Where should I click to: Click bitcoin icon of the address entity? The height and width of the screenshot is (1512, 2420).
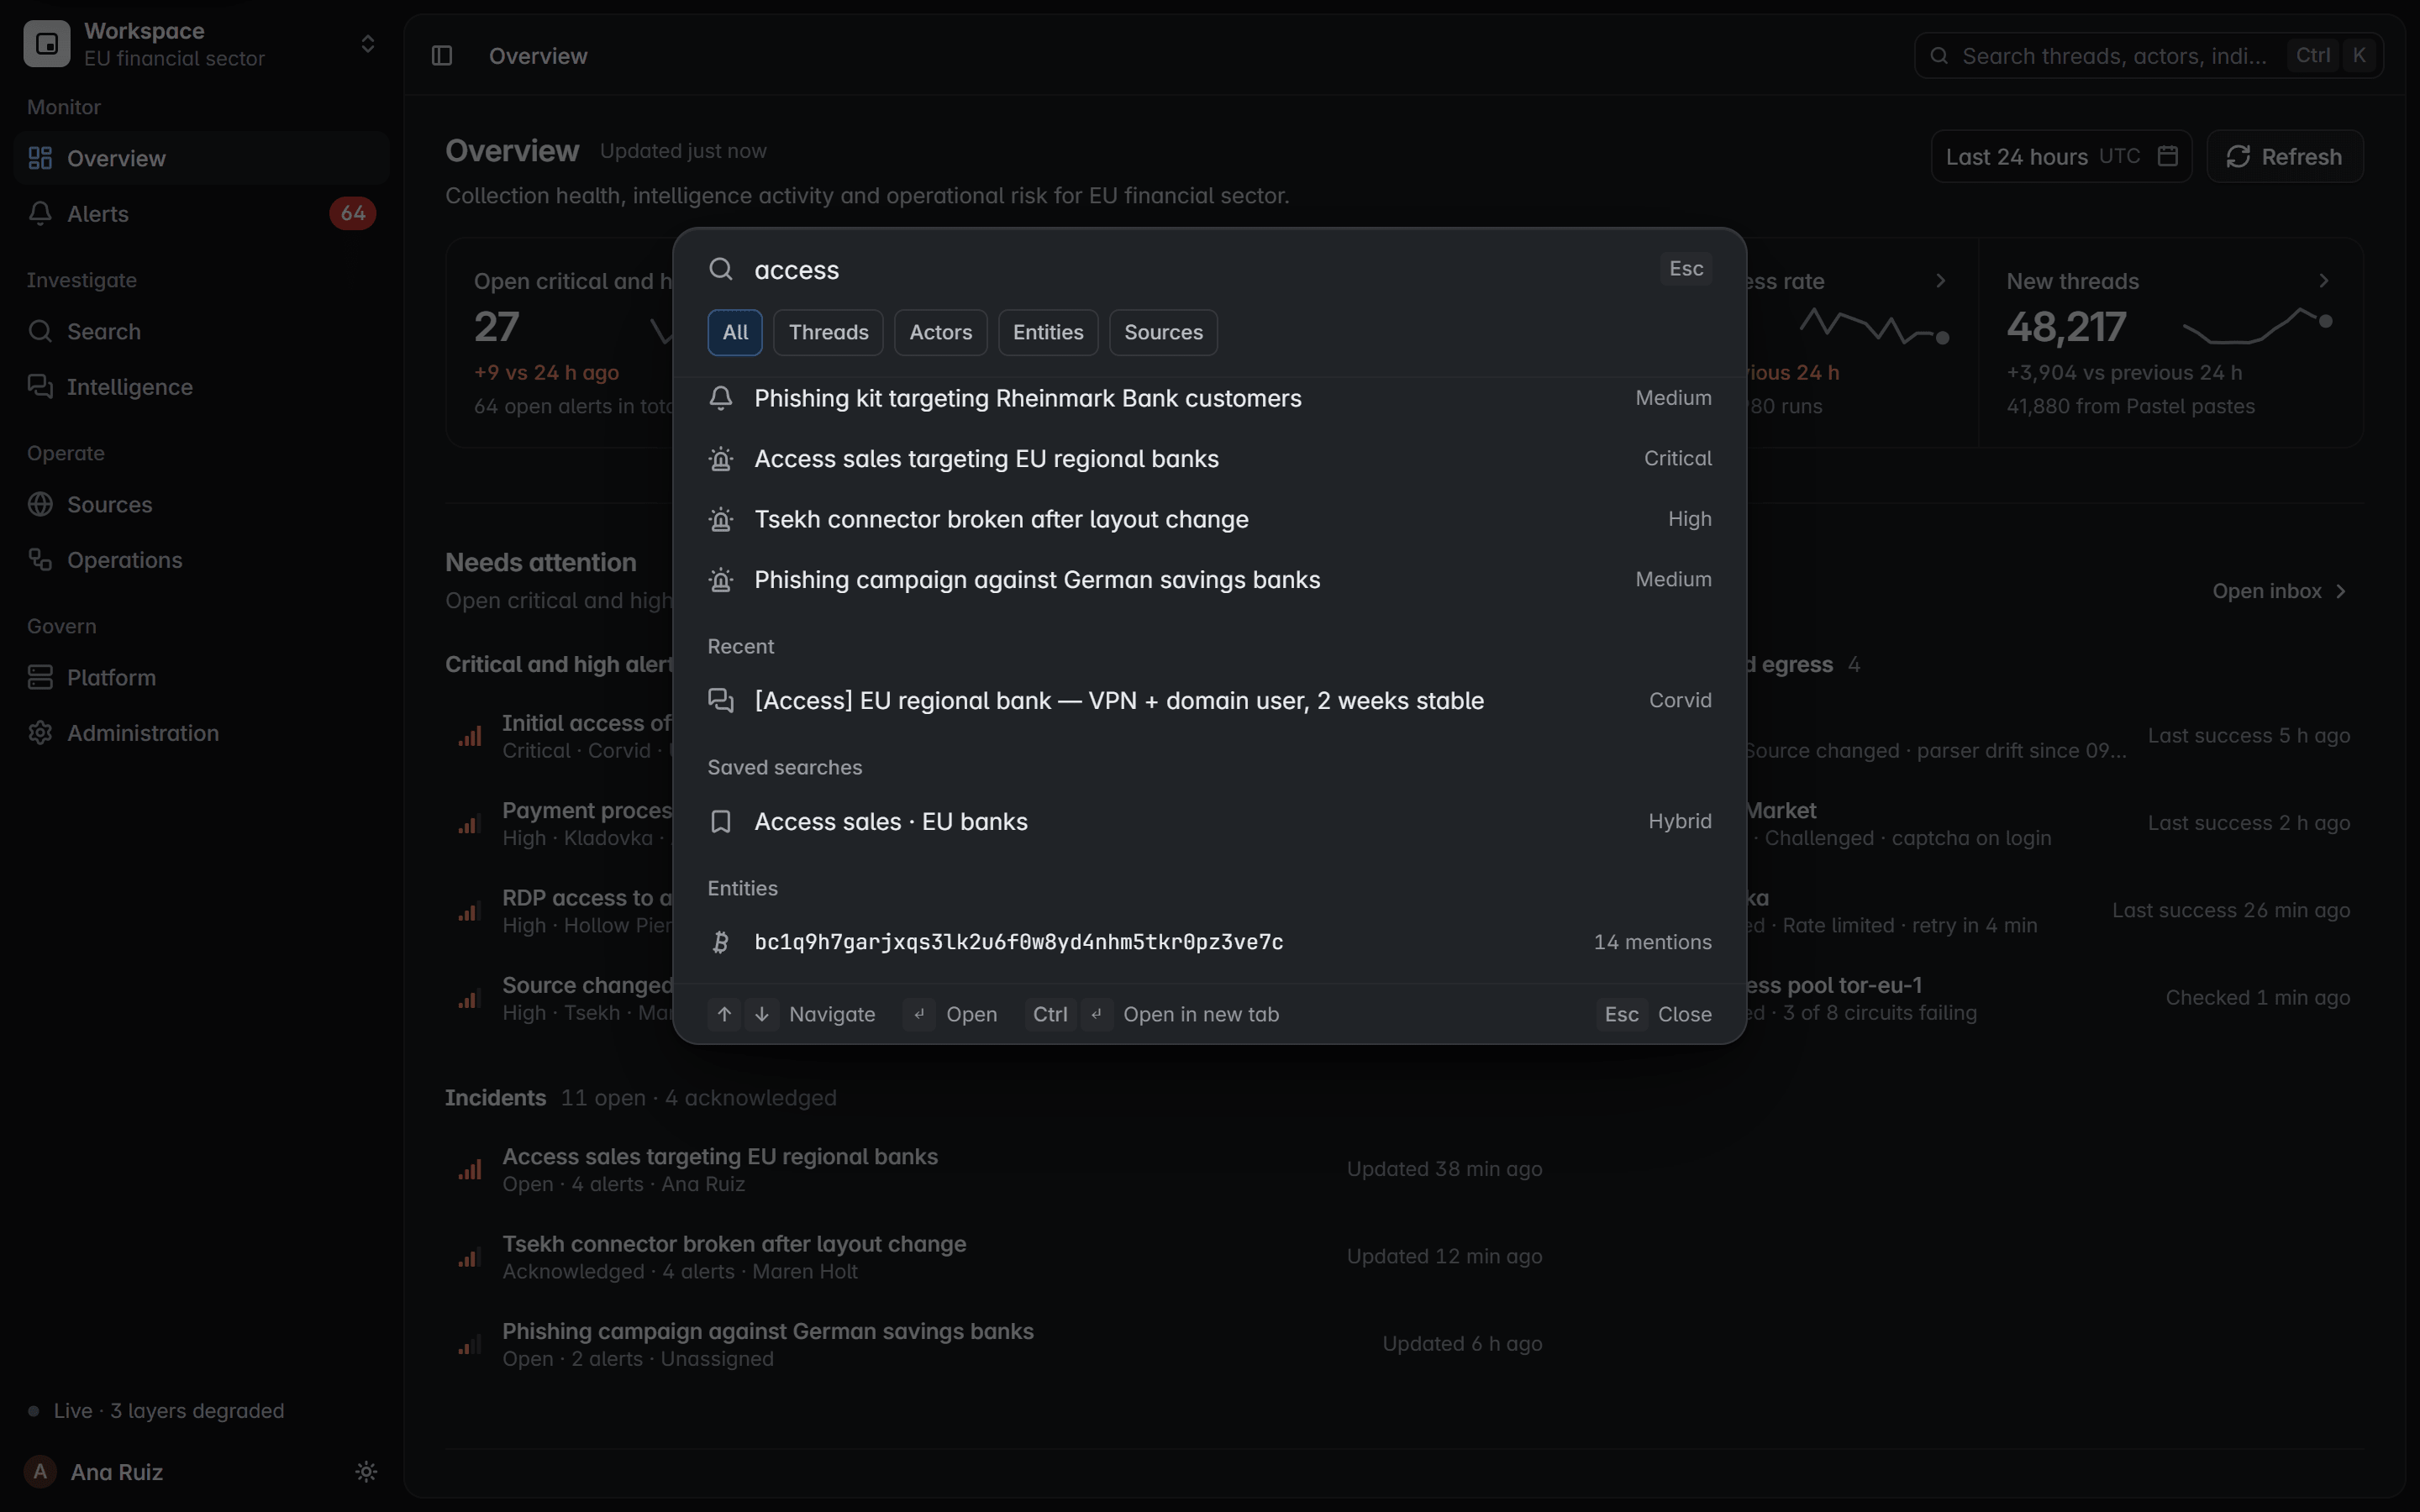pos(721,942)
